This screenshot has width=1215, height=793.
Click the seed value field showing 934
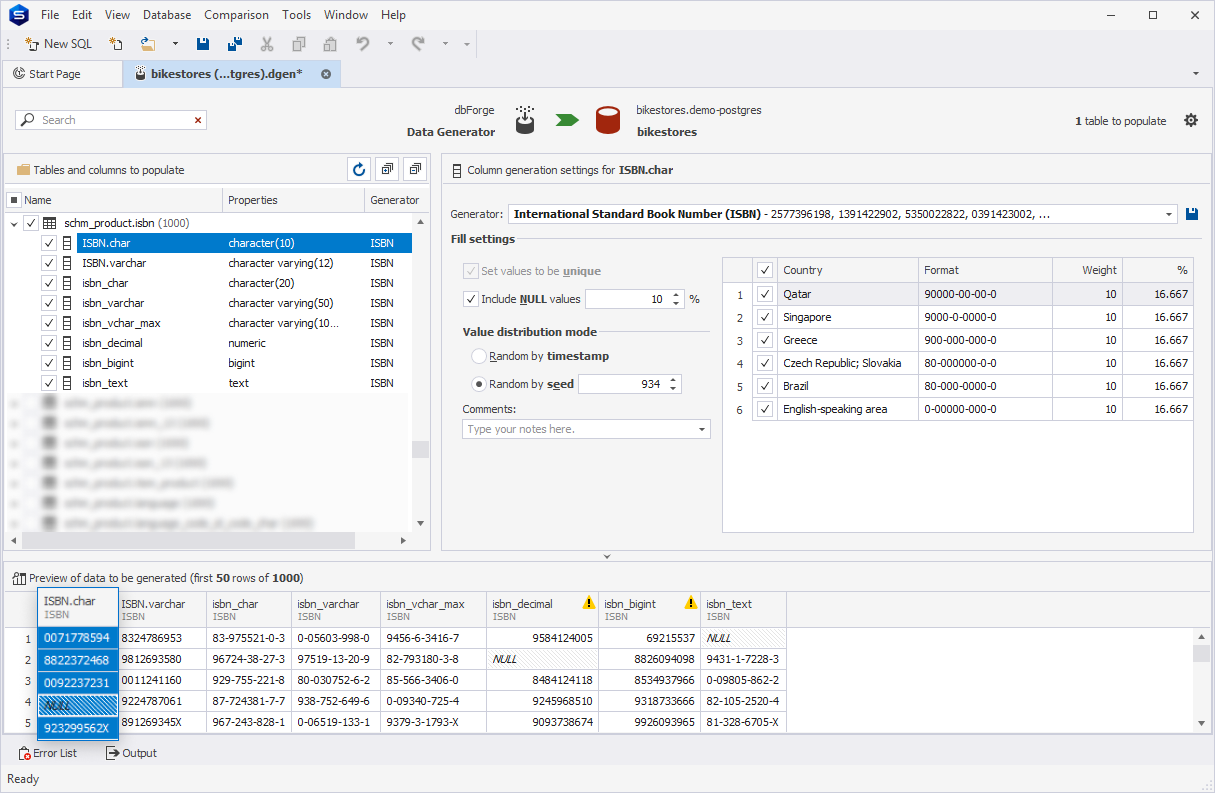tap(622, 384)
